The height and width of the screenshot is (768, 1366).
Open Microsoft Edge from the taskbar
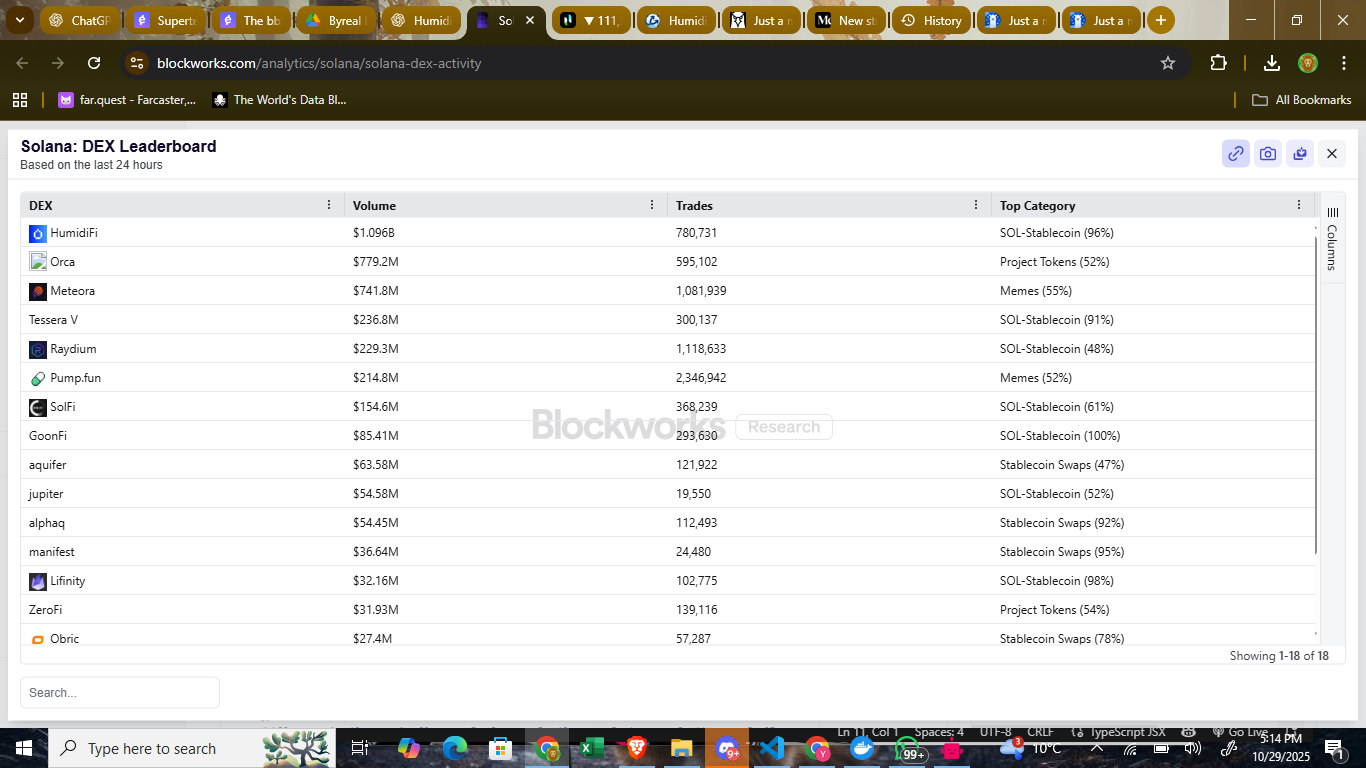tap(455, 748)
